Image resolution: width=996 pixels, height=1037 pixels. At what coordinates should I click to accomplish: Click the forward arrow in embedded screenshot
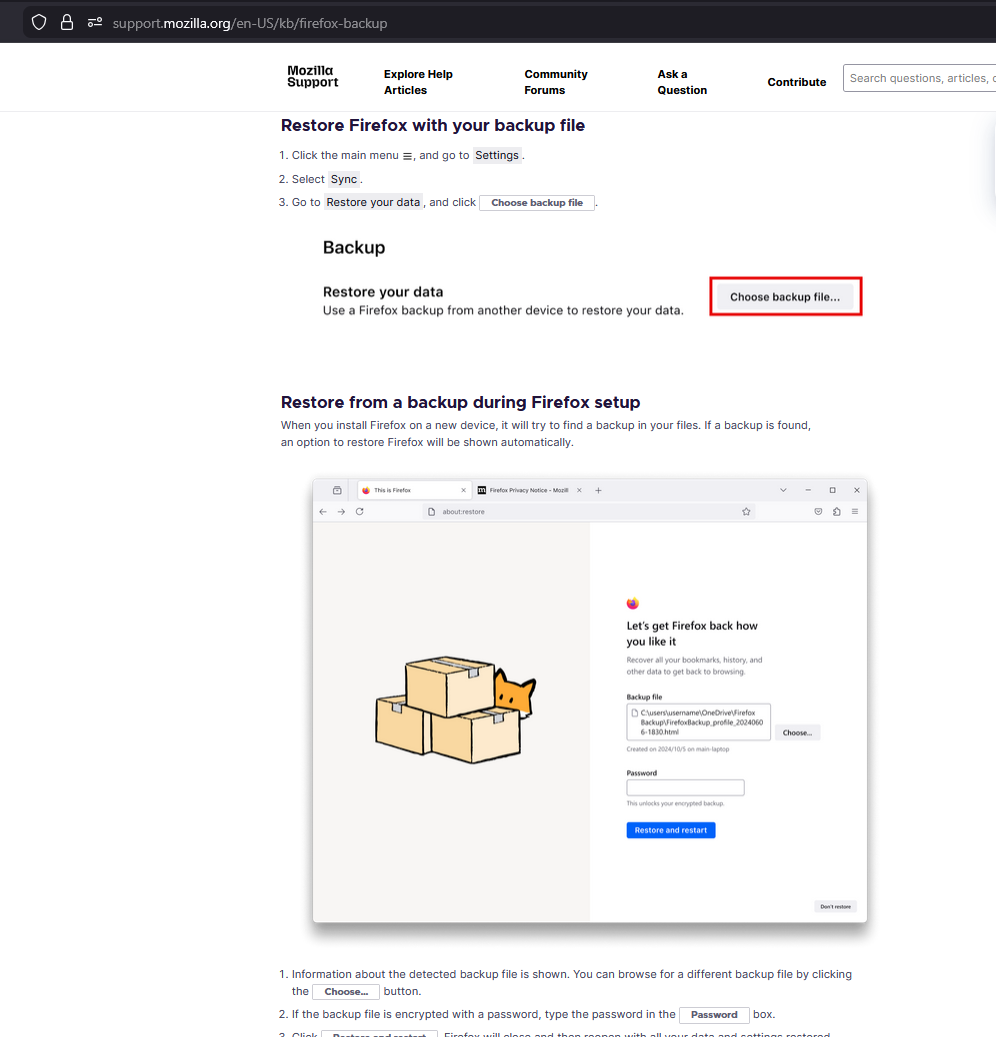341,512
